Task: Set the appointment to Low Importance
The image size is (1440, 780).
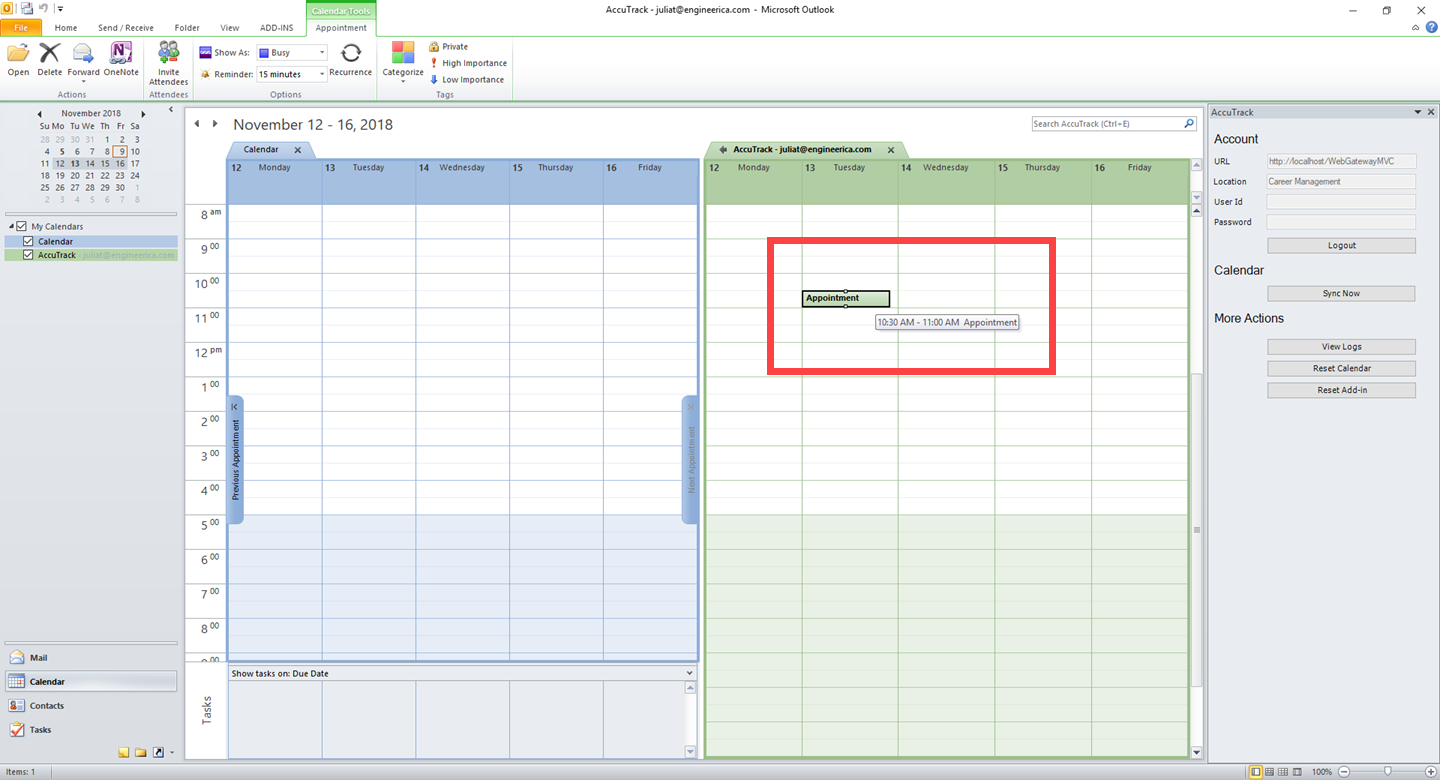Action: tap(466, 80)
